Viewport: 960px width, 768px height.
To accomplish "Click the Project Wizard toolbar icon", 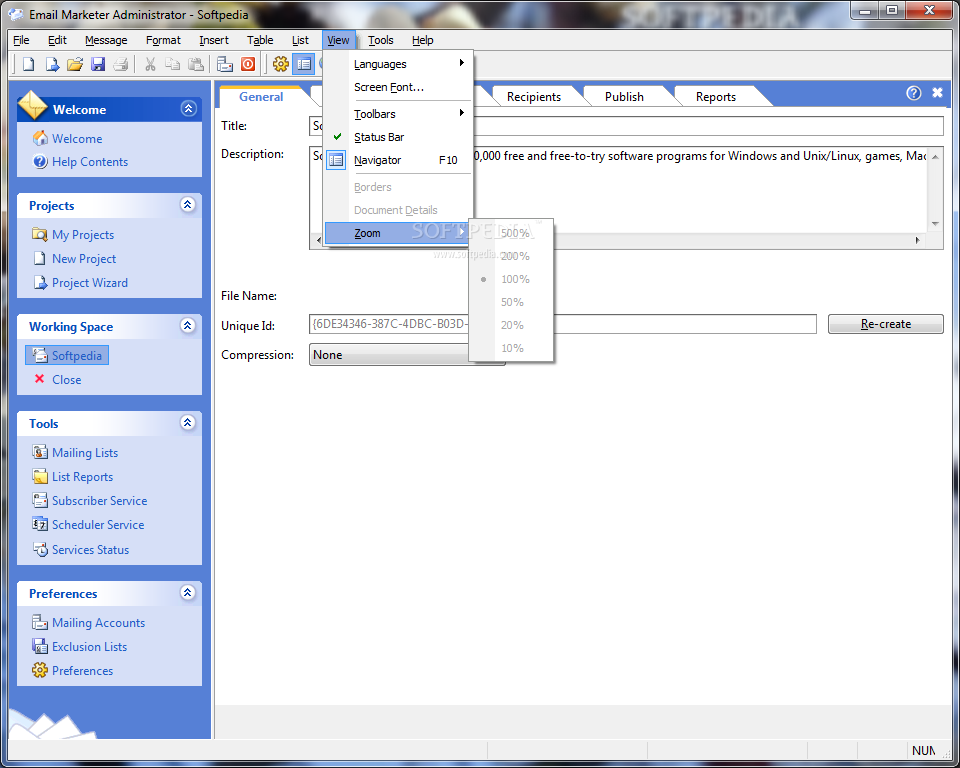I will (52, 64).
